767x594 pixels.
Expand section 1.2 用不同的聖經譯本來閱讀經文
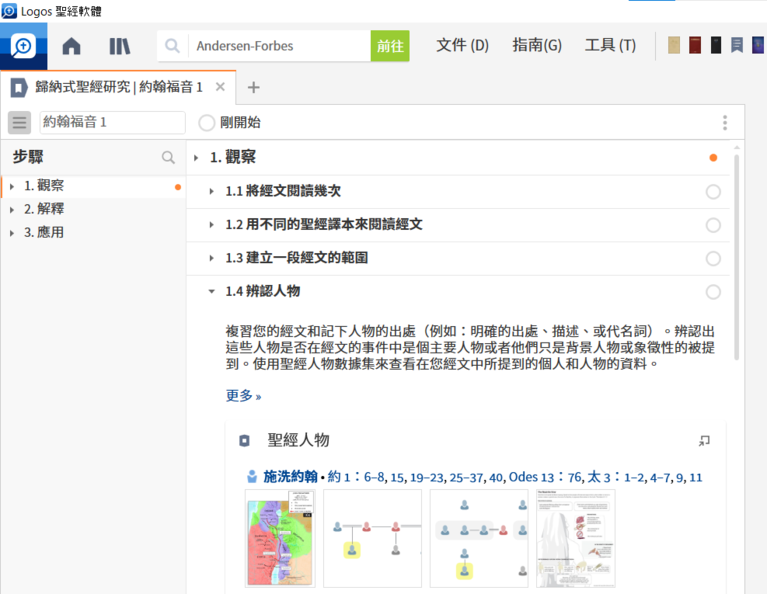[x=211, y=225]
